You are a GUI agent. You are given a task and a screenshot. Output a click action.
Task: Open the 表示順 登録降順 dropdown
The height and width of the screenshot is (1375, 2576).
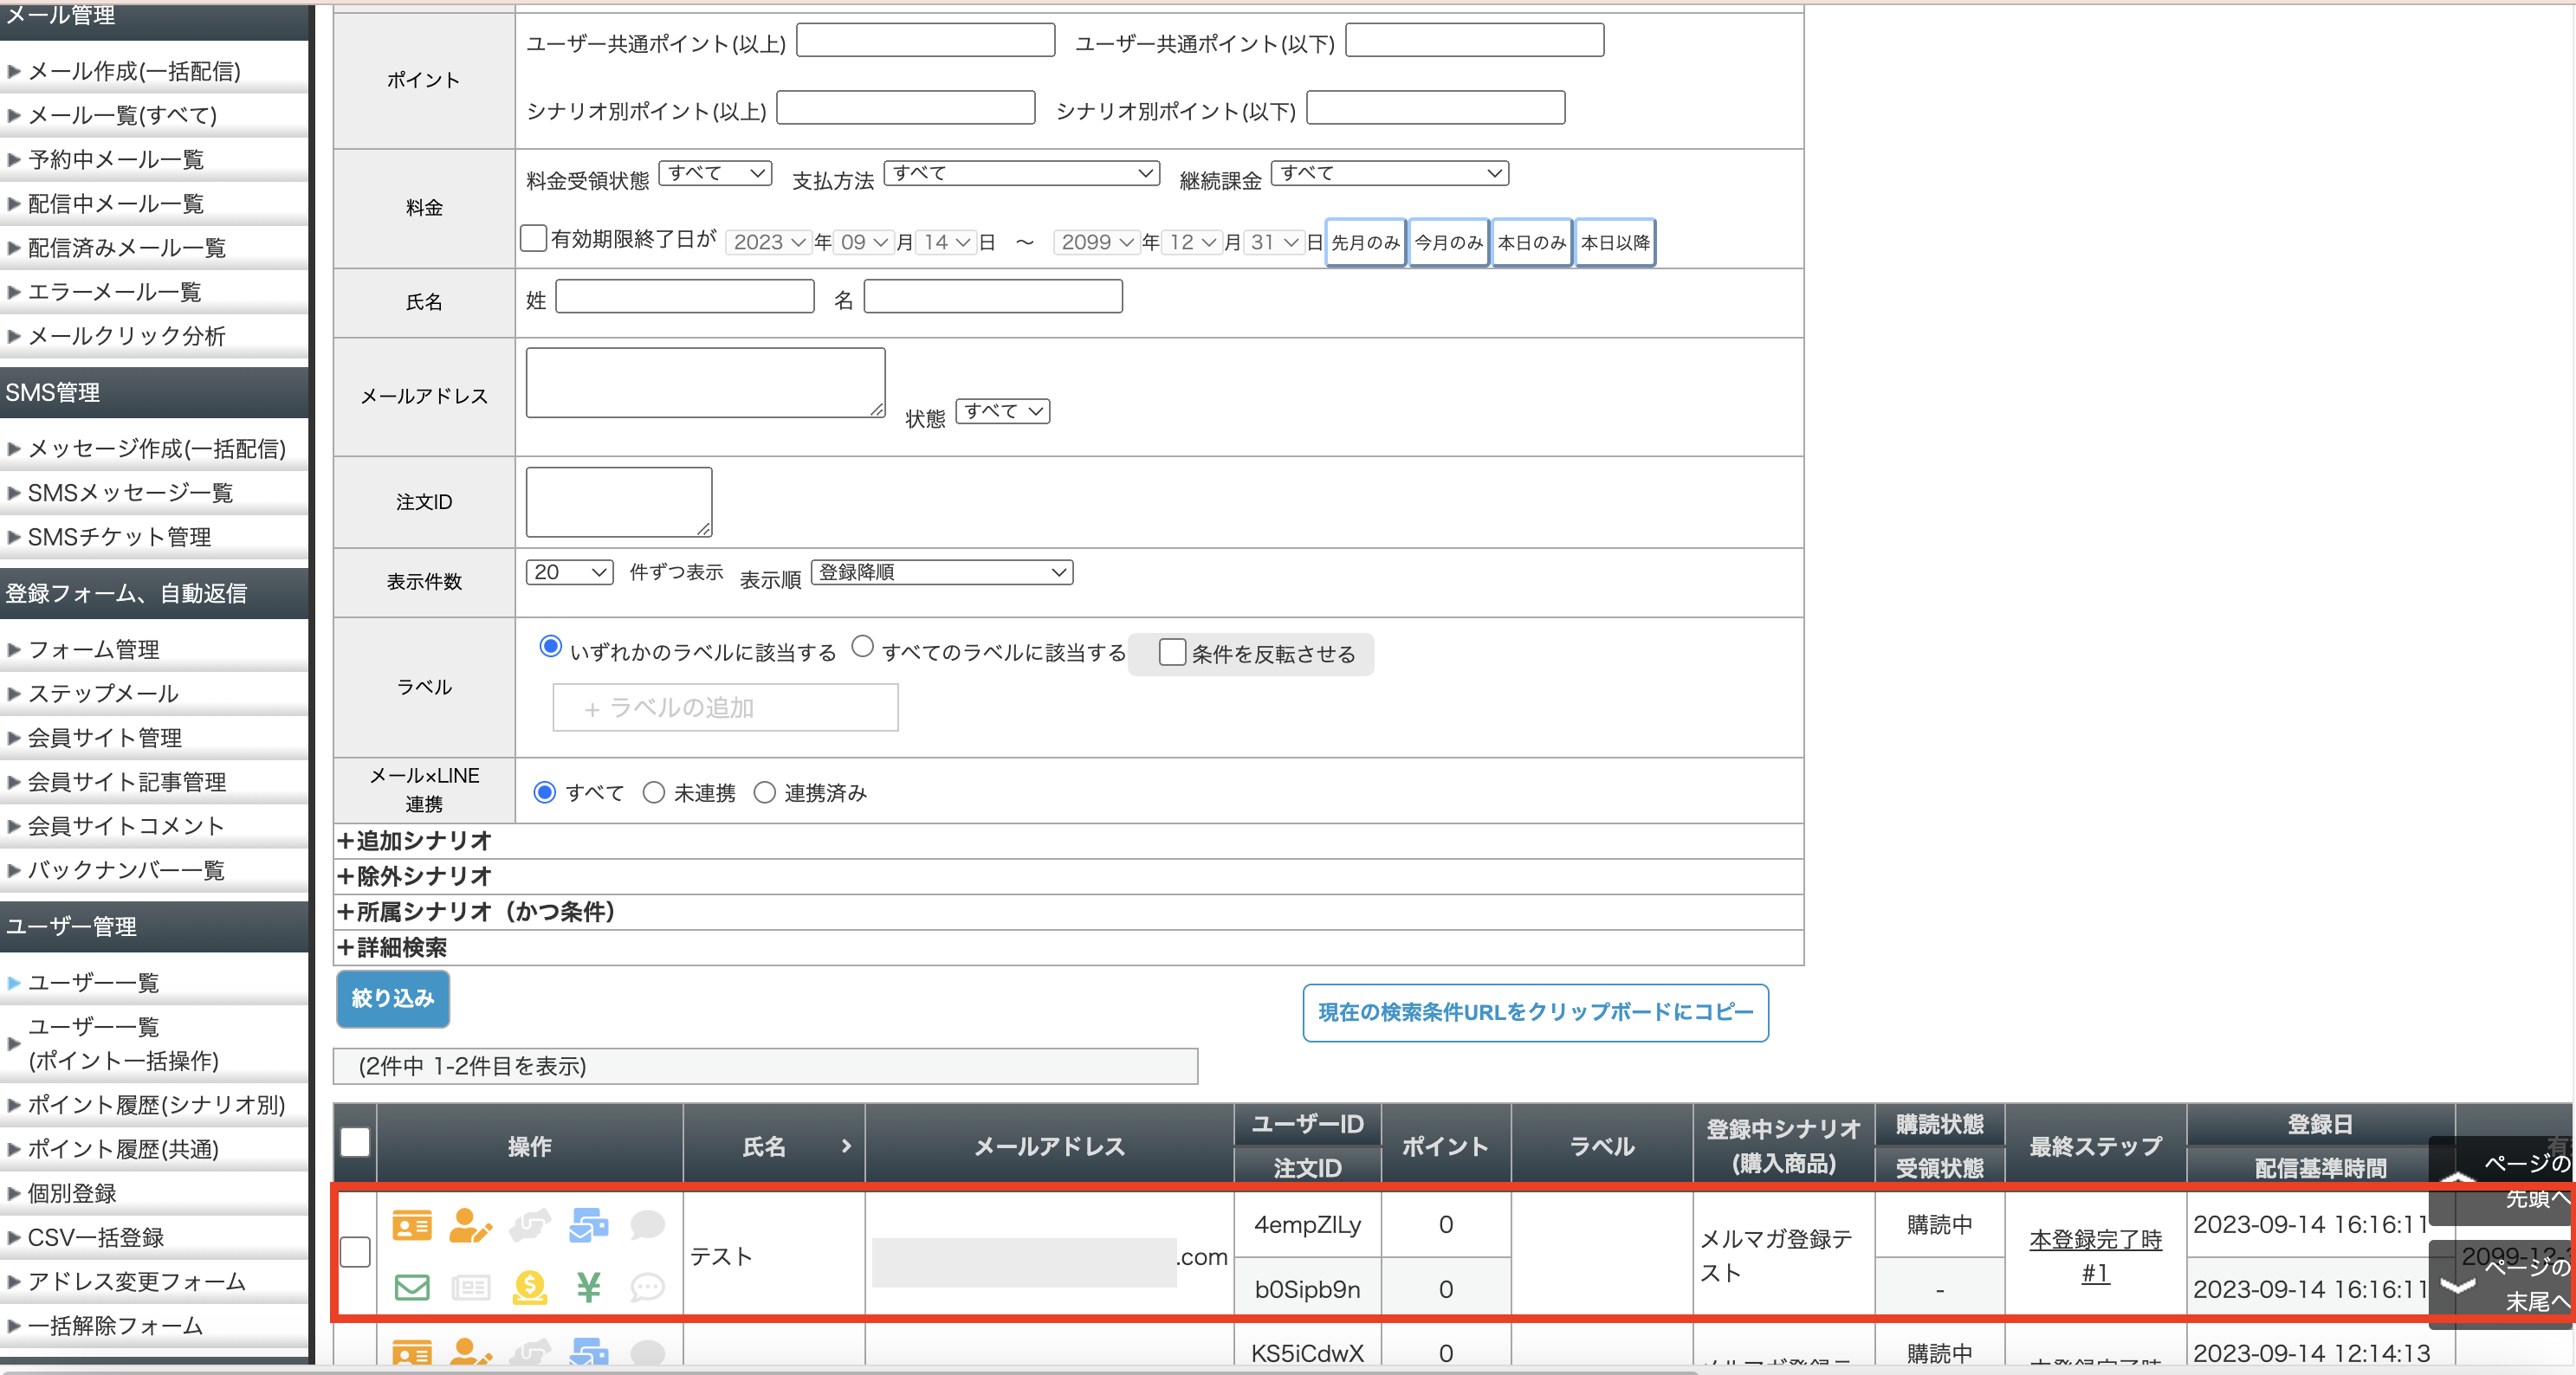(941, 572)
